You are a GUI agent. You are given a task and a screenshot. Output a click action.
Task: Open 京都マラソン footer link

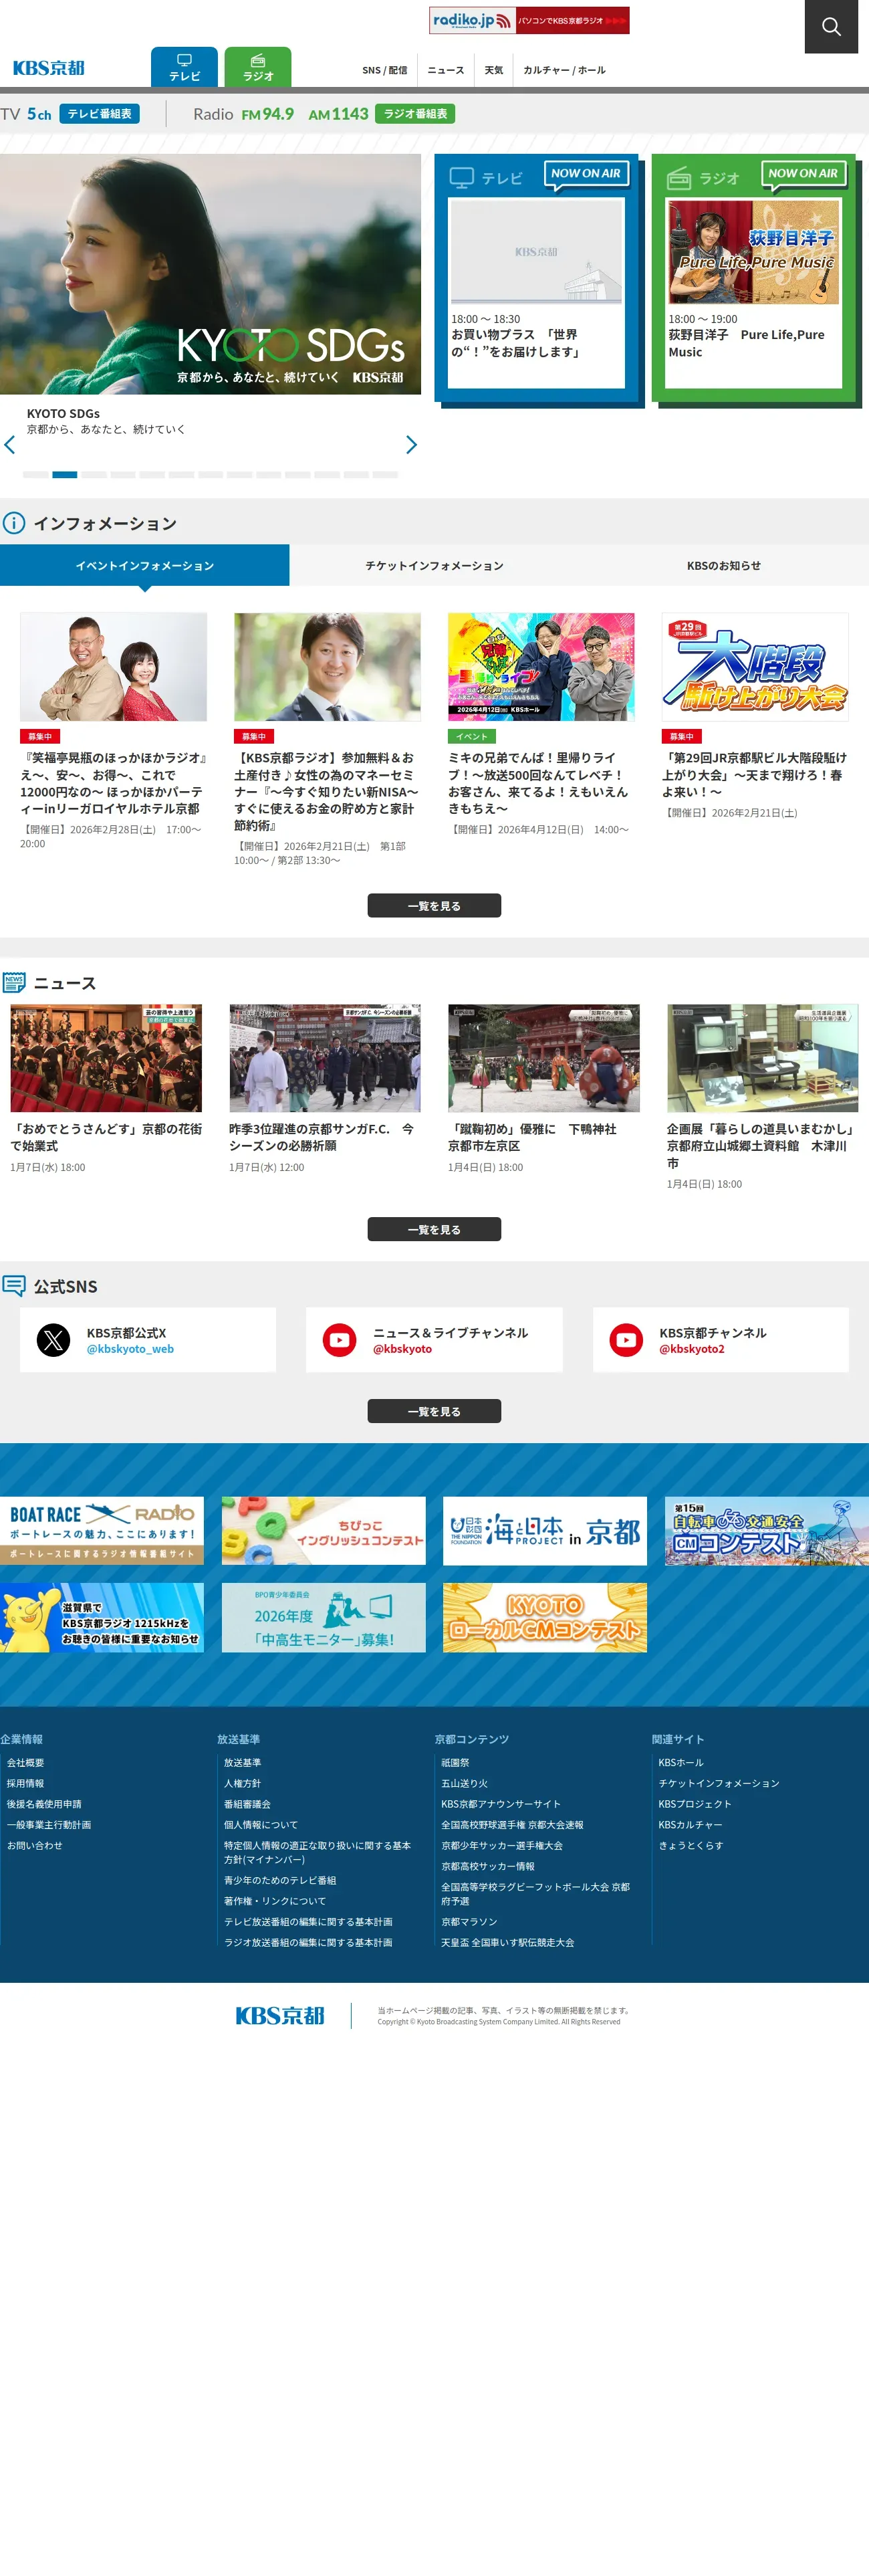pyautogui.click(x=469, y=1922)
